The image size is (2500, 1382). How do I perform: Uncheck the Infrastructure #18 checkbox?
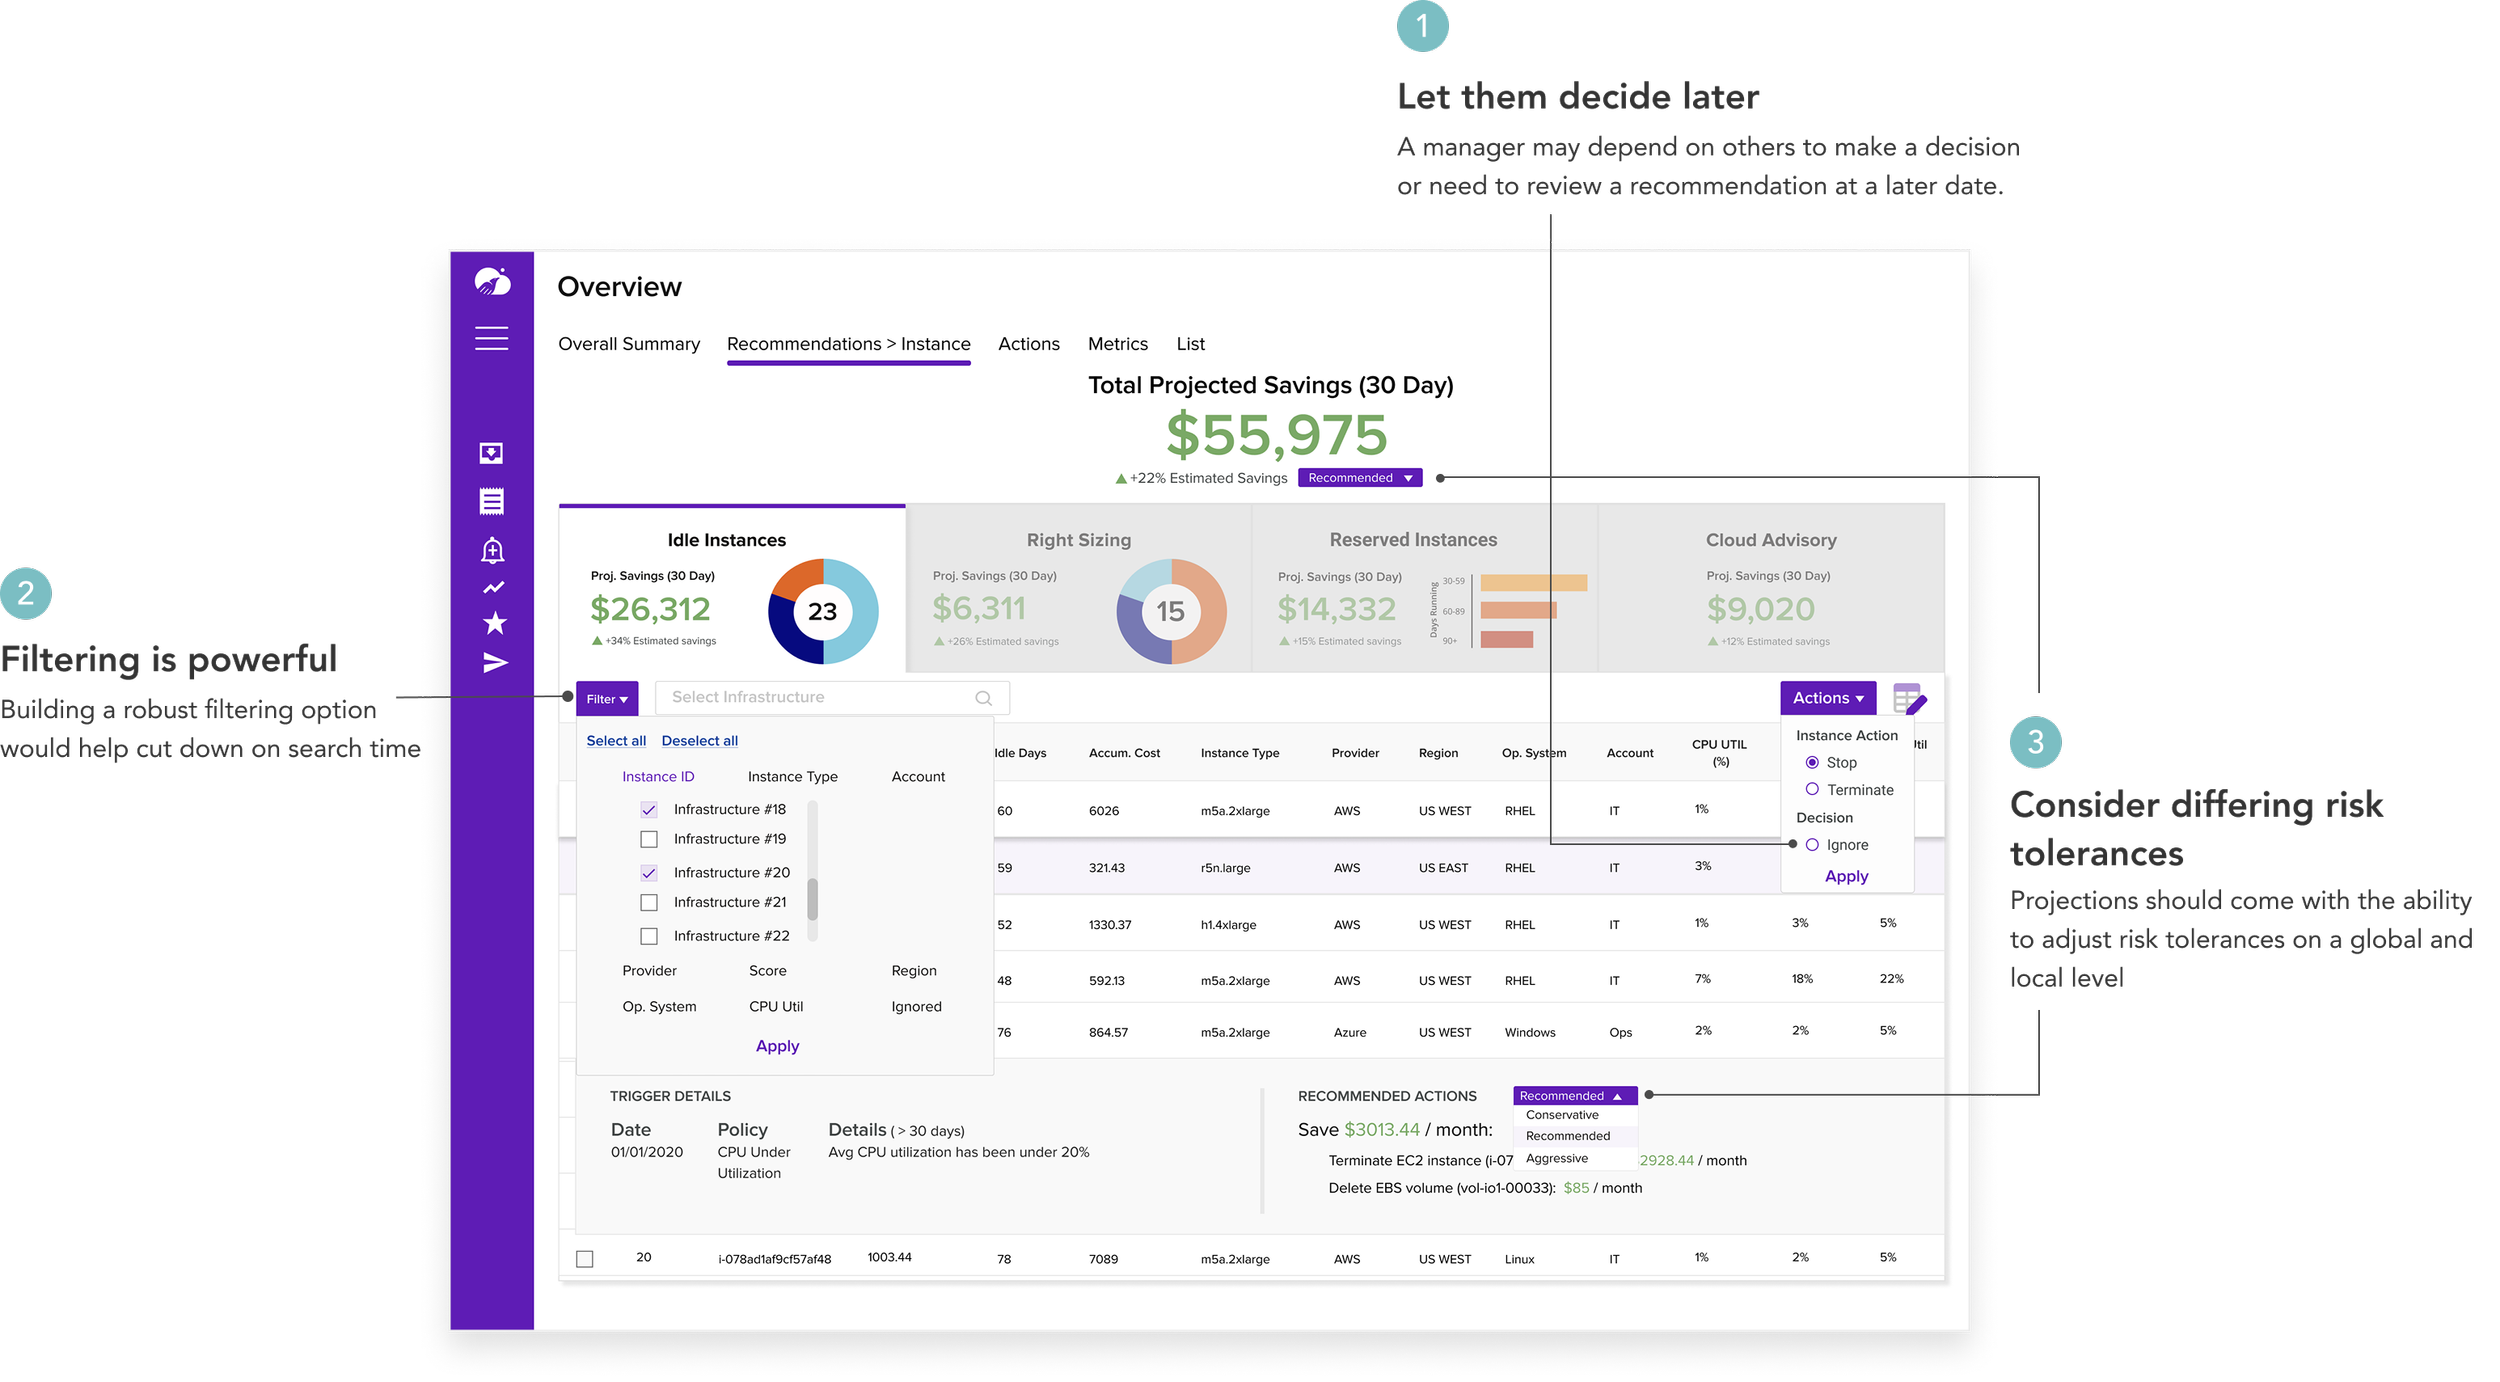(x=649, y=809)
